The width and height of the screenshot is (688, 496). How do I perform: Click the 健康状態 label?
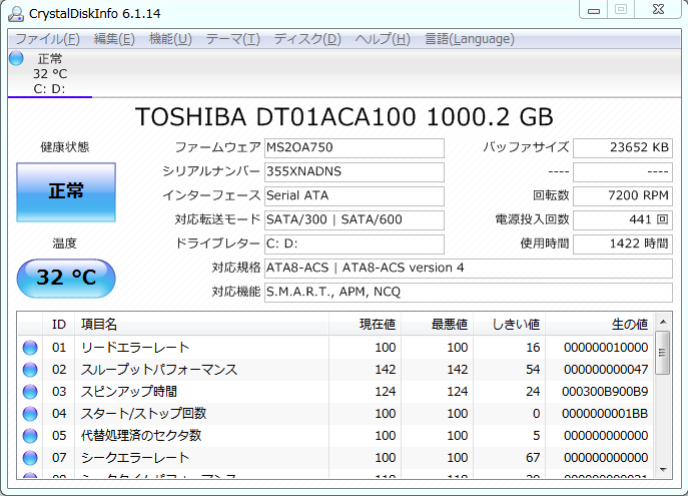(x=65, y=147)
